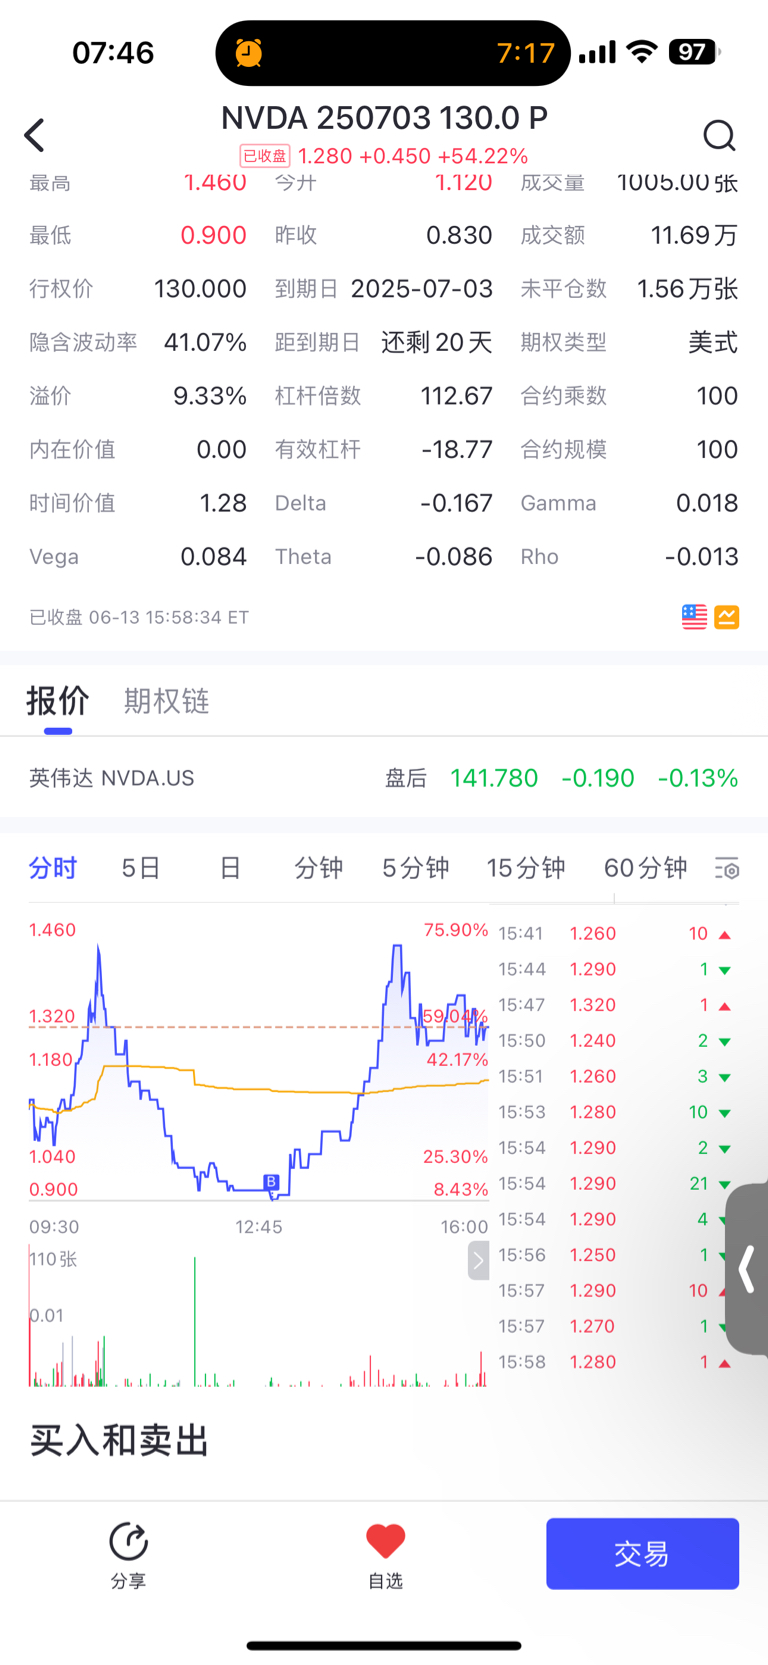Tap the 未平仓数 value 1.56万张
768x1665 pixels.
click(687, 289)
